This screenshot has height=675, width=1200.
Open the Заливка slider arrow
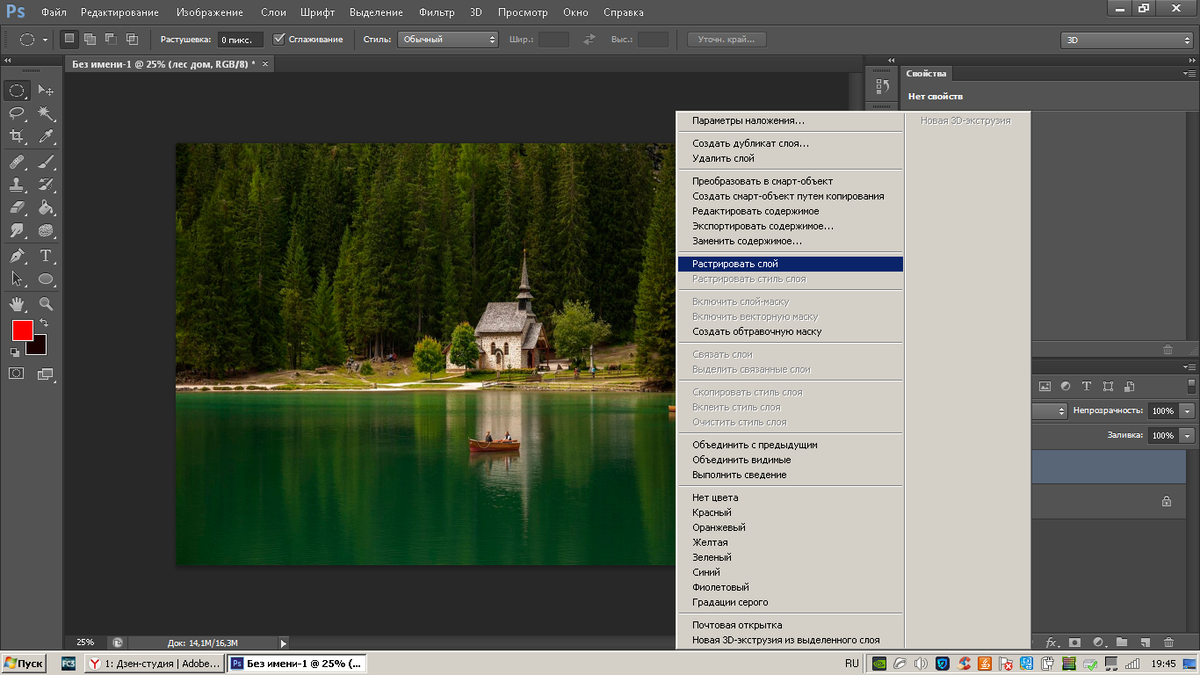[x=1187, y=436]
